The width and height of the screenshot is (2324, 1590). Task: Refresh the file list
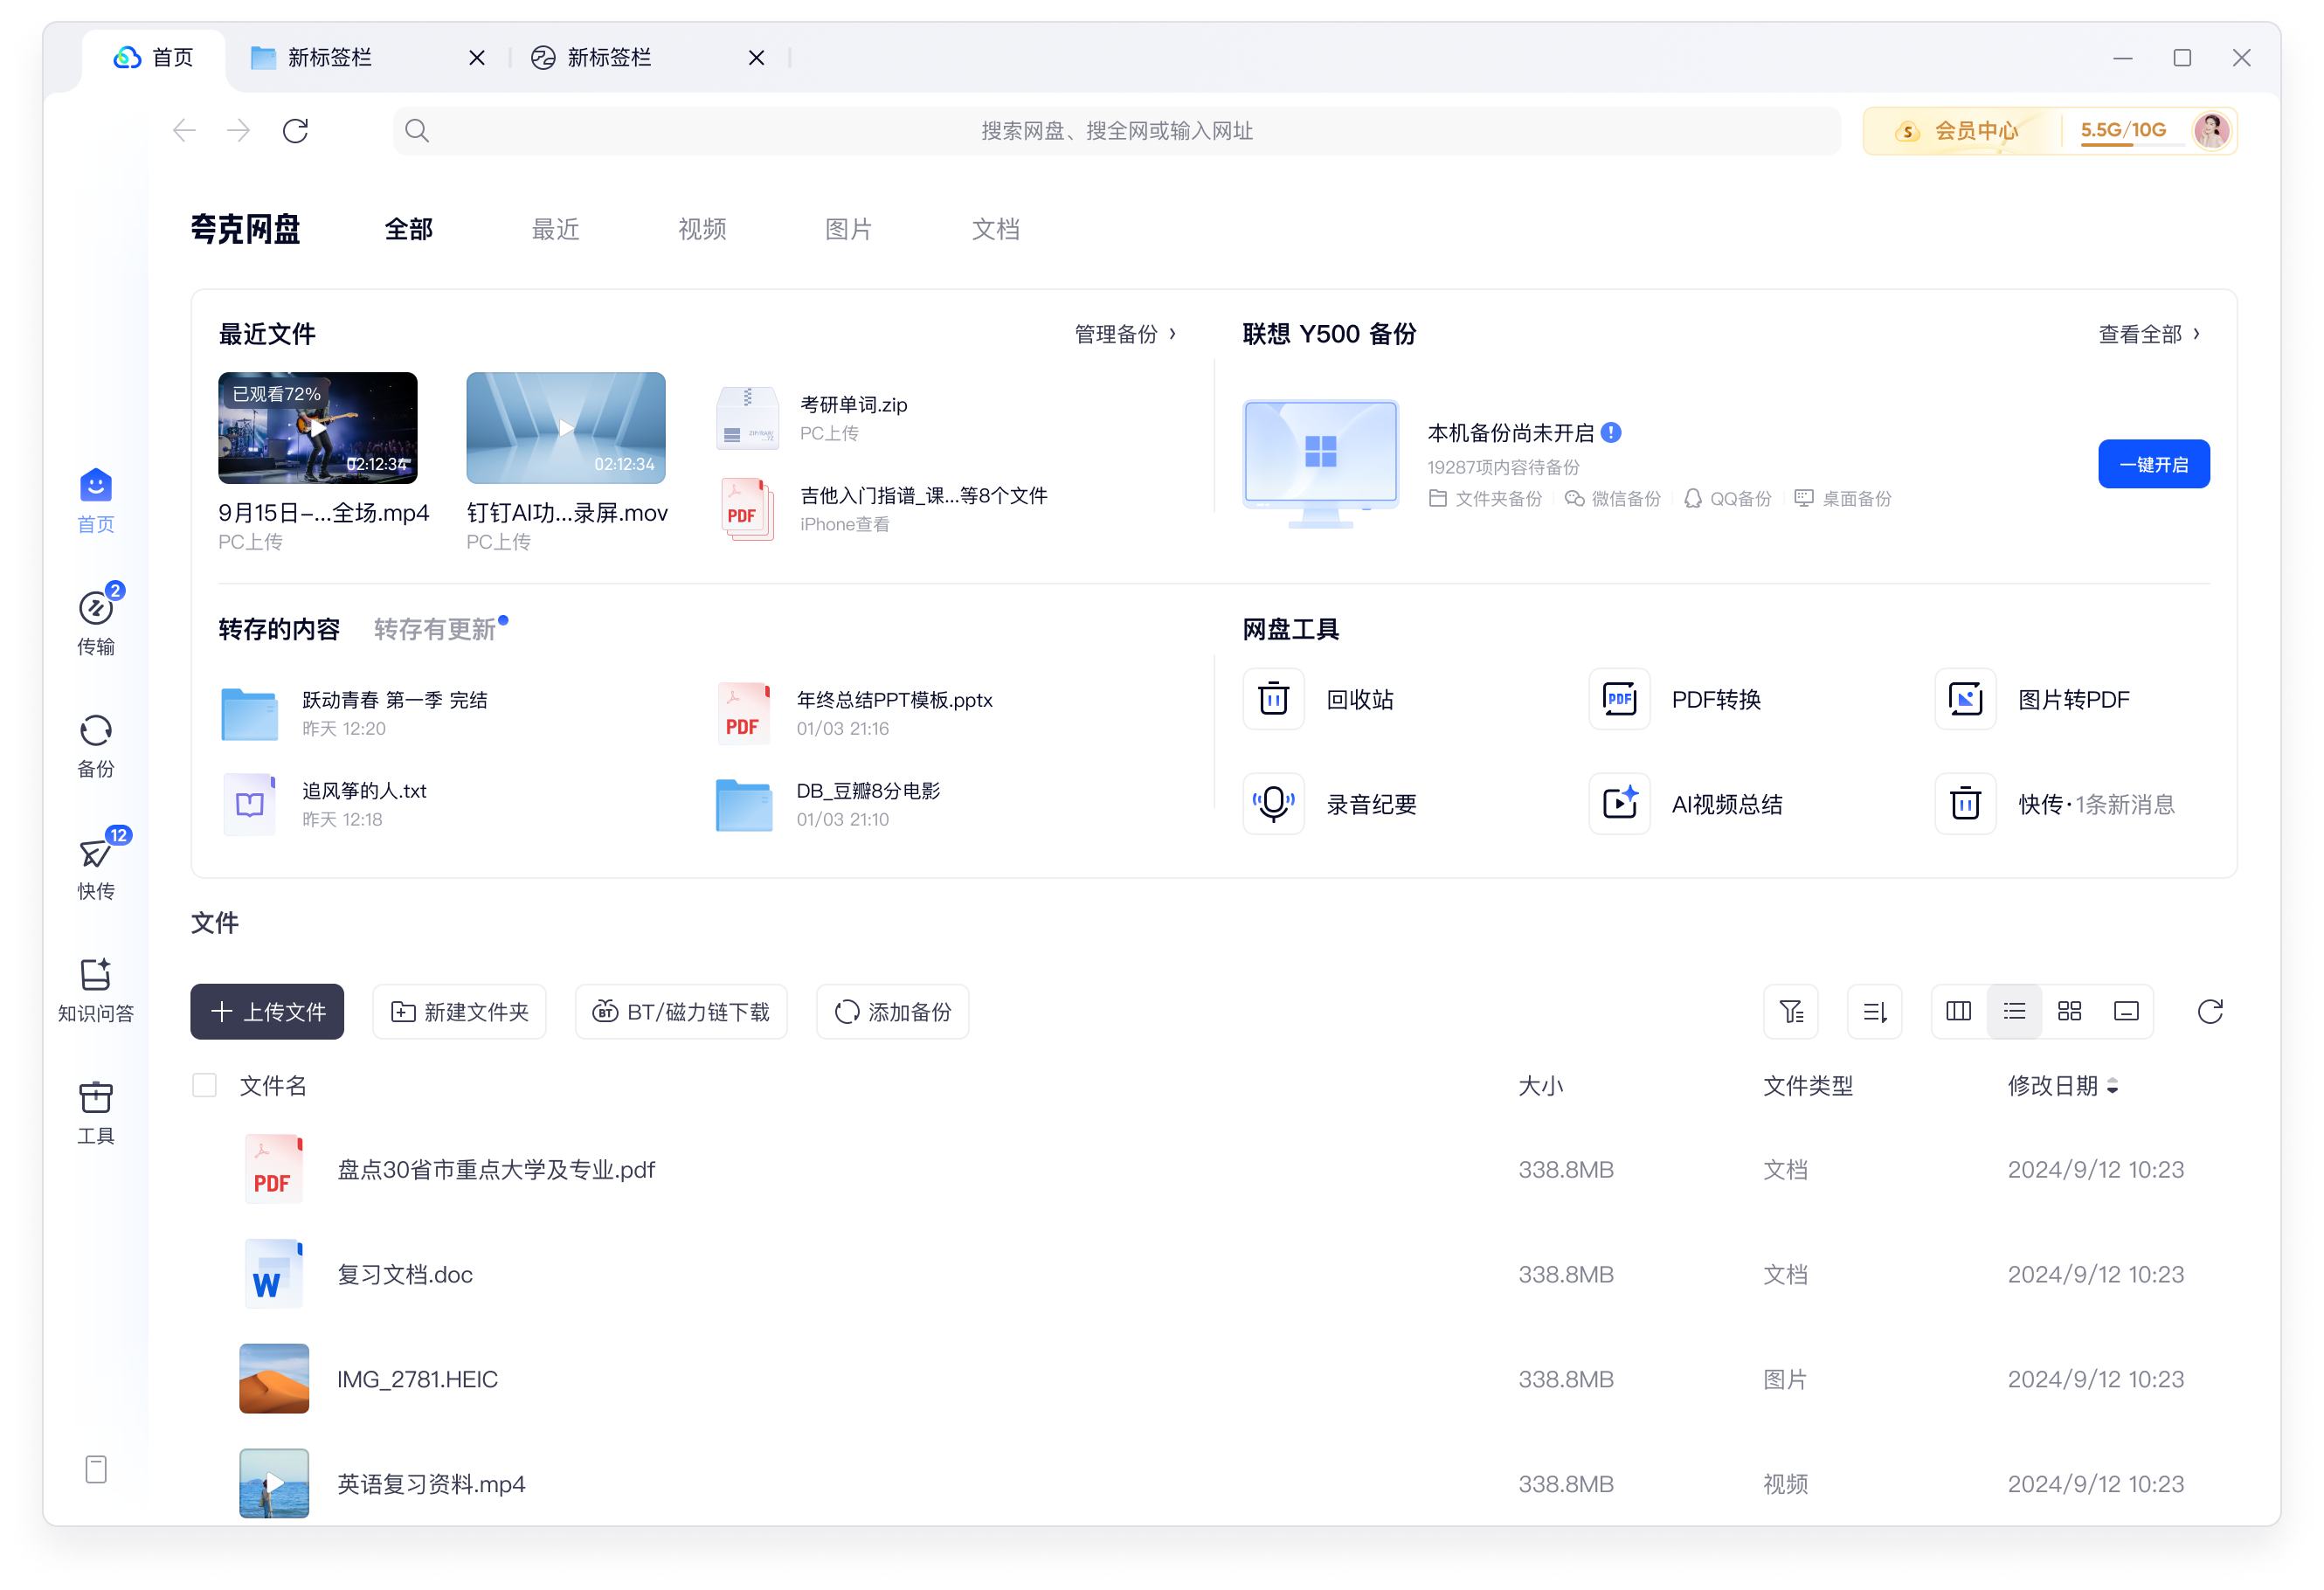[x=2210, y=1012]
